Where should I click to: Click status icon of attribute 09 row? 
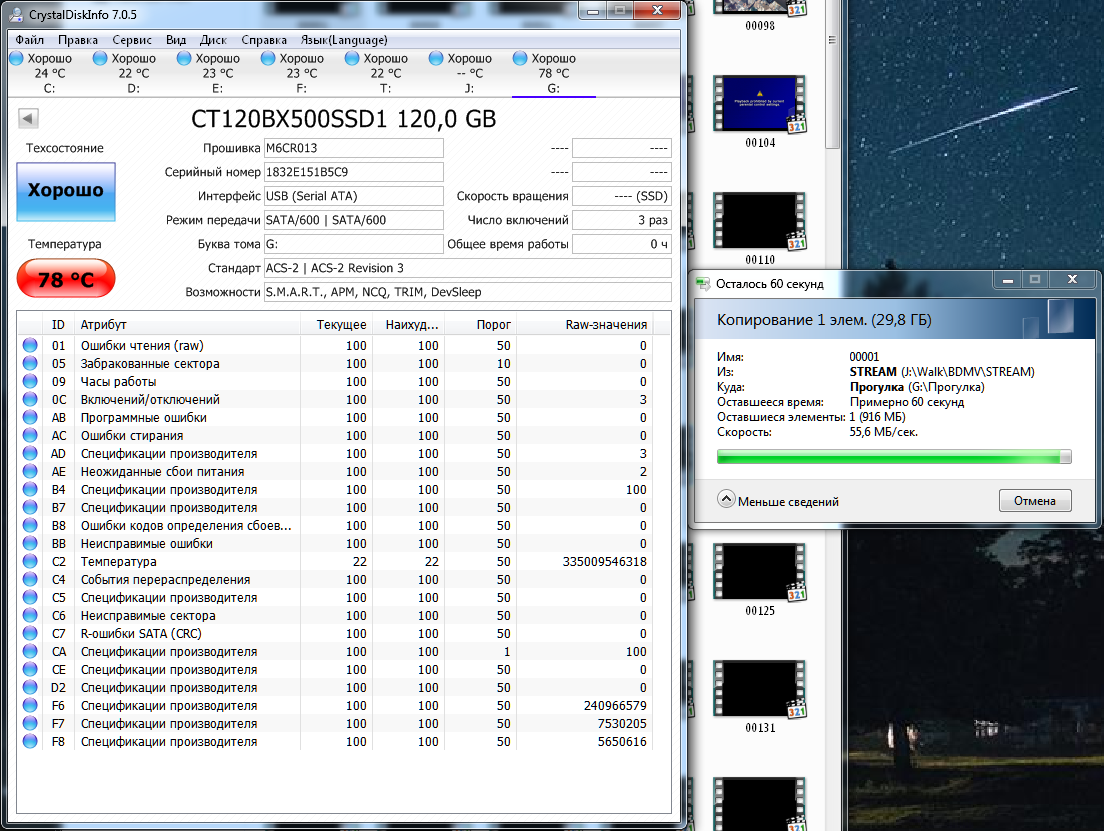[x=30, y=381]
